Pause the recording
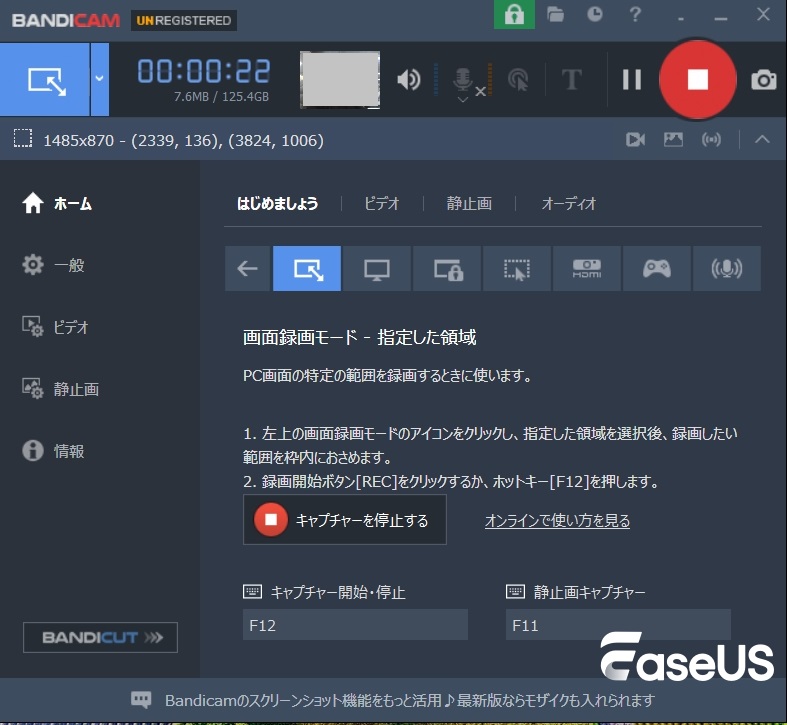787x725 pixels. (631, 79)
